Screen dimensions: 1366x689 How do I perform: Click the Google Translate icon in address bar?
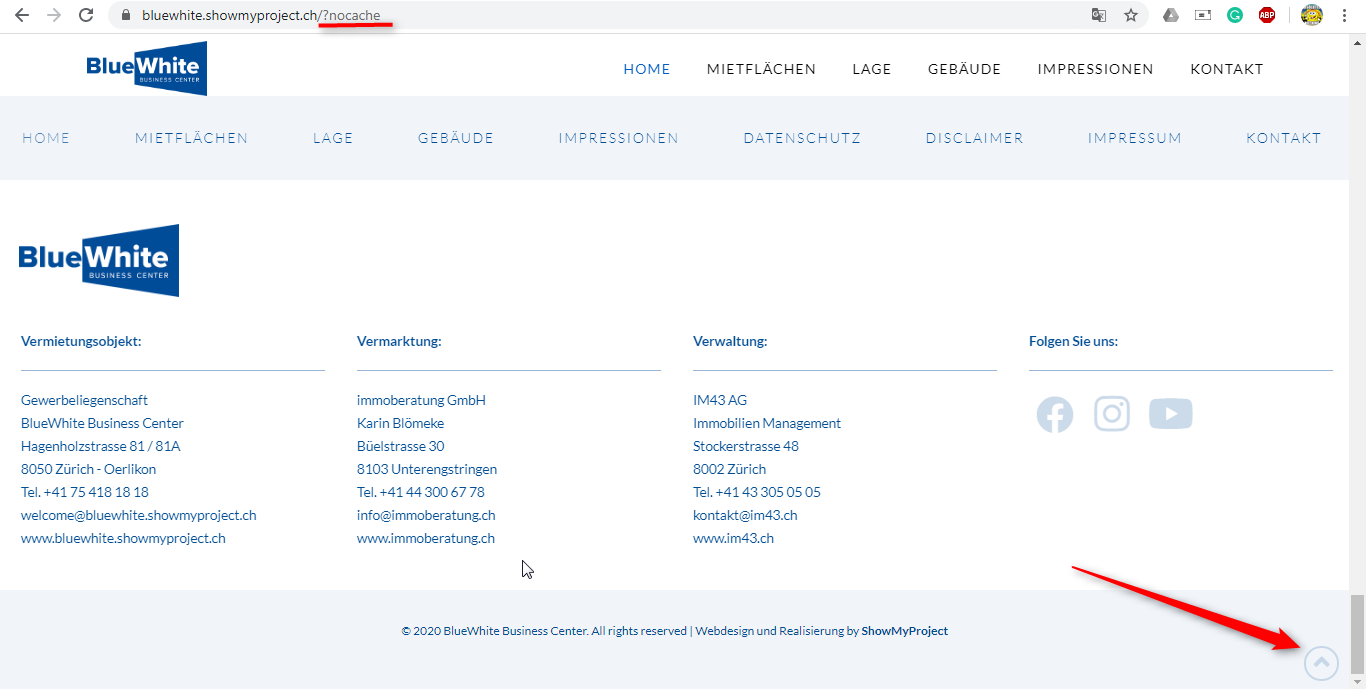click(1099, 15)
